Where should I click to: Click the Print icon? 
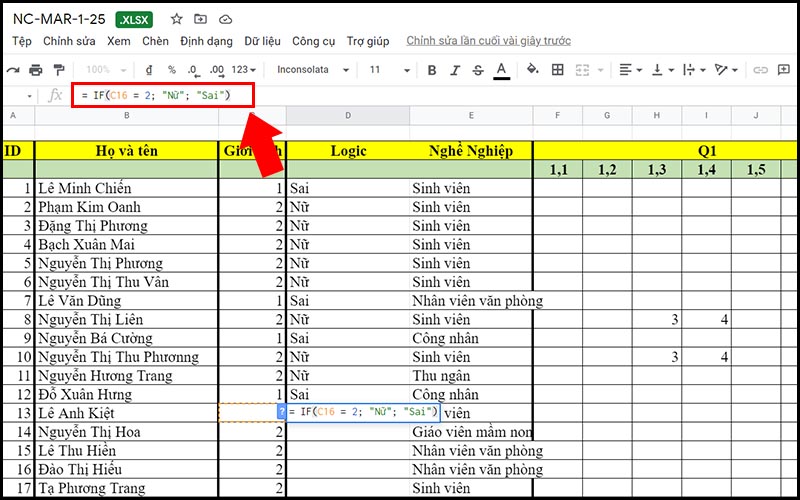coord(36,70)
